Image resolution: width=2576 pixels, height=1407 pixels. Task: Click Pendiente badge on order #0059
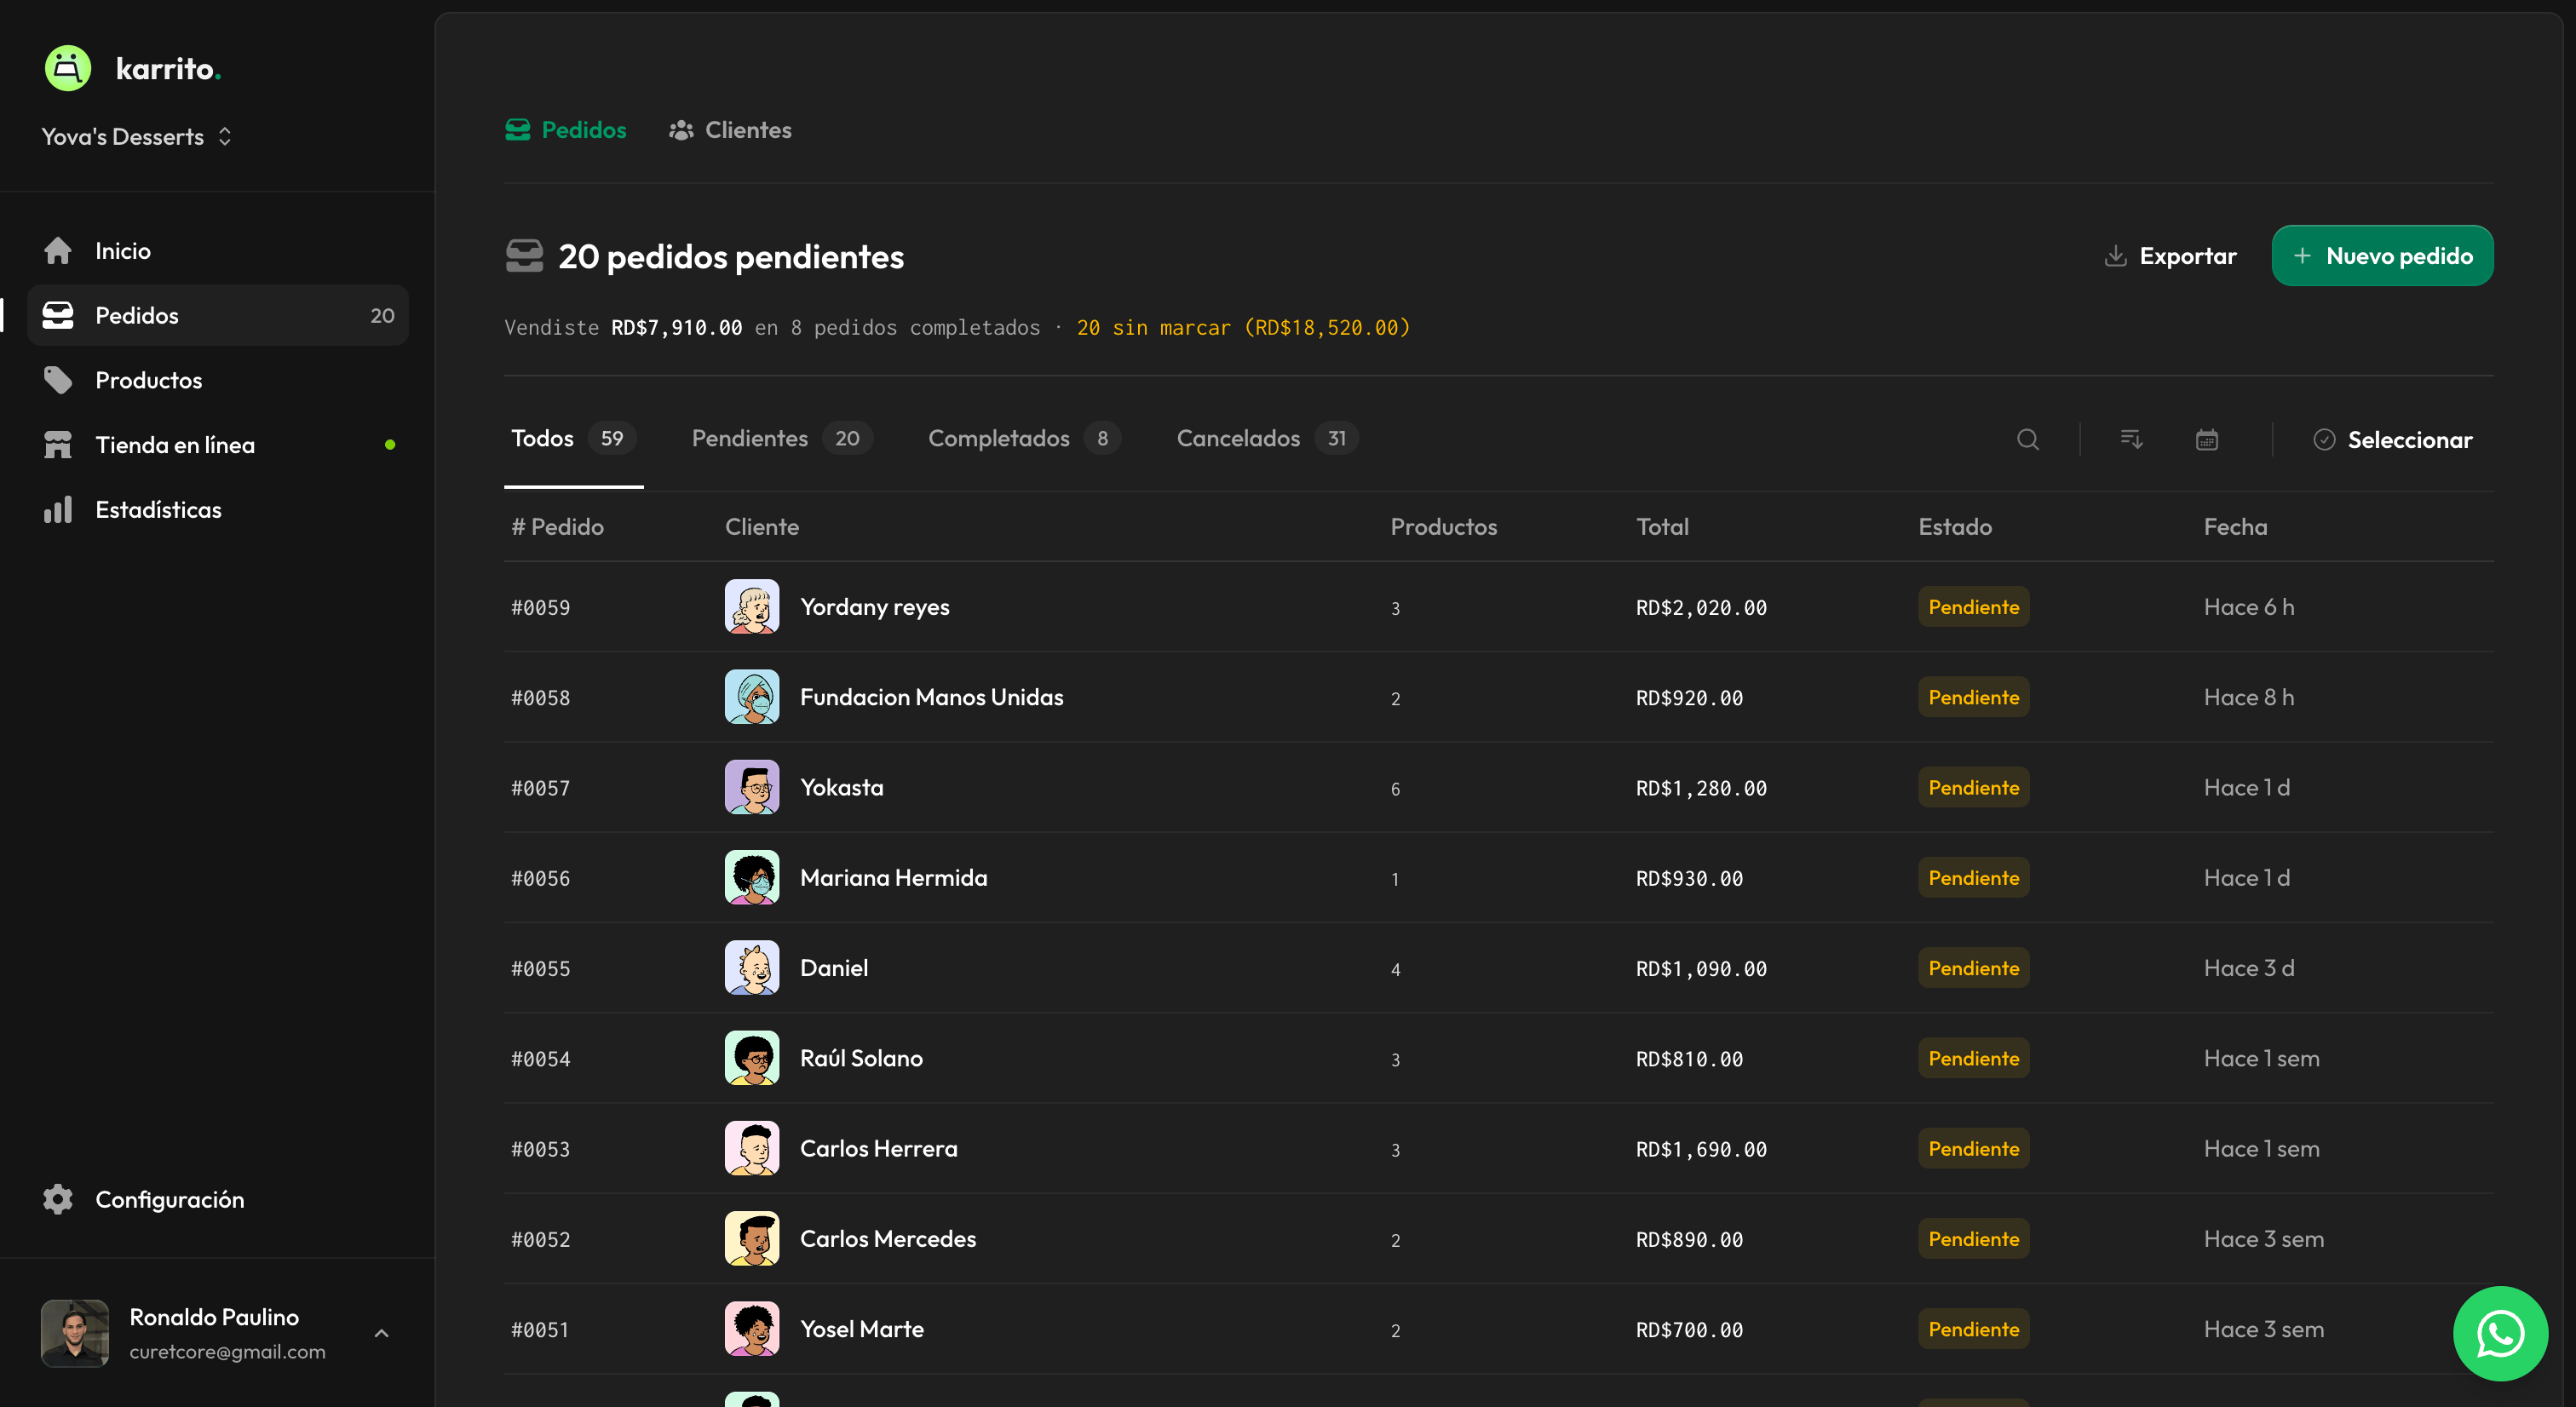click(x=1973, y=607)
